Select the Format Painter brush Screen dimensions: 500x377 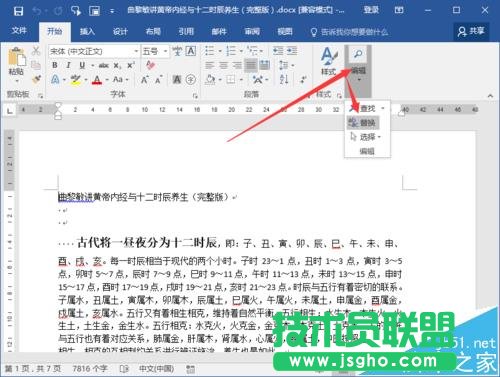coord(36,79)
